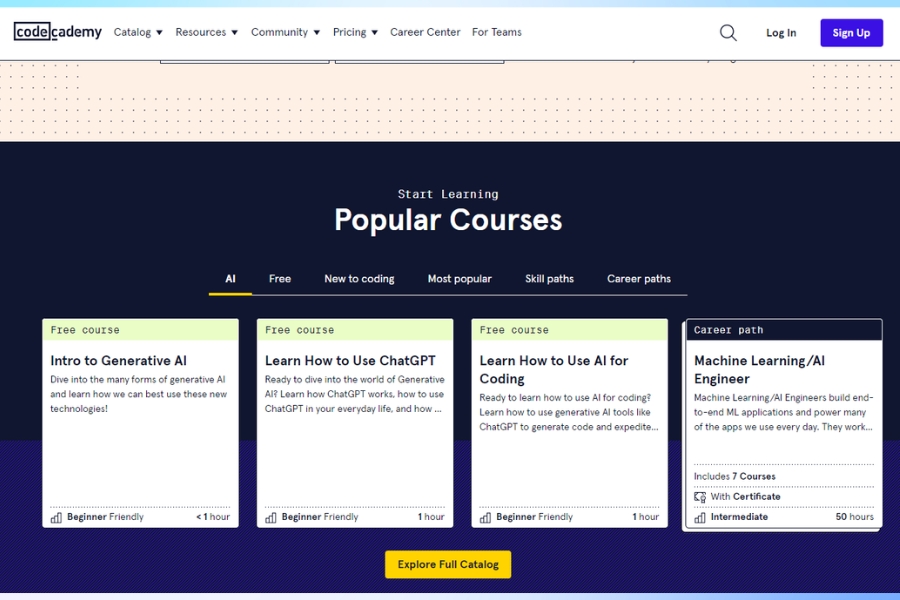Click 'Free course' label on AI for Coding card
This screenshot has width=900, height=600.
click(x=514, y=330)
